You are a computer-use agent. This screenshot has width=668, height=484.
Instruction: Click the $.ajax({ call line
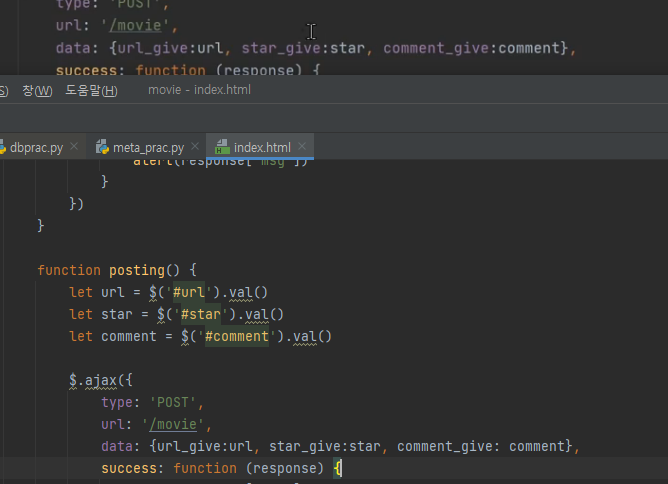click(101, 380)
